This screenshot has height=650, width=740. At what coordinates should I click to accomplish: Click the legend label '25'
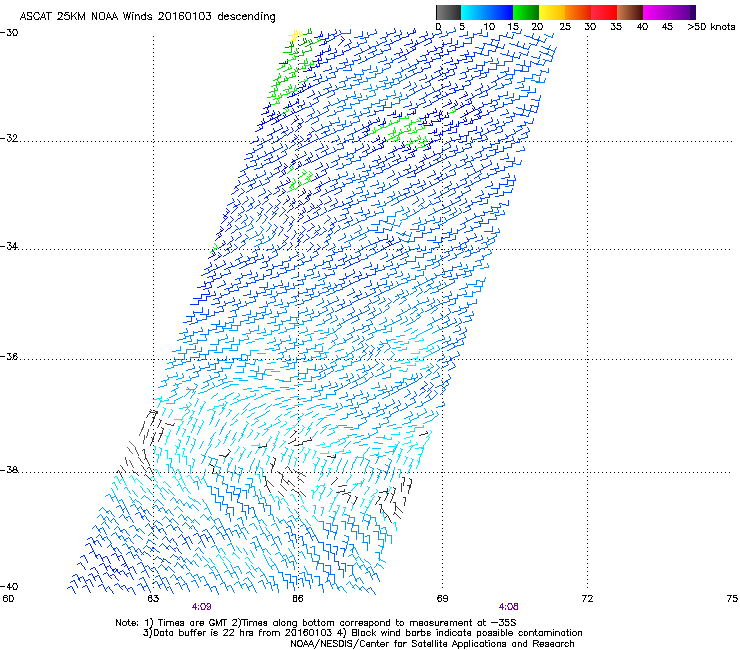[x=564, y=27]
